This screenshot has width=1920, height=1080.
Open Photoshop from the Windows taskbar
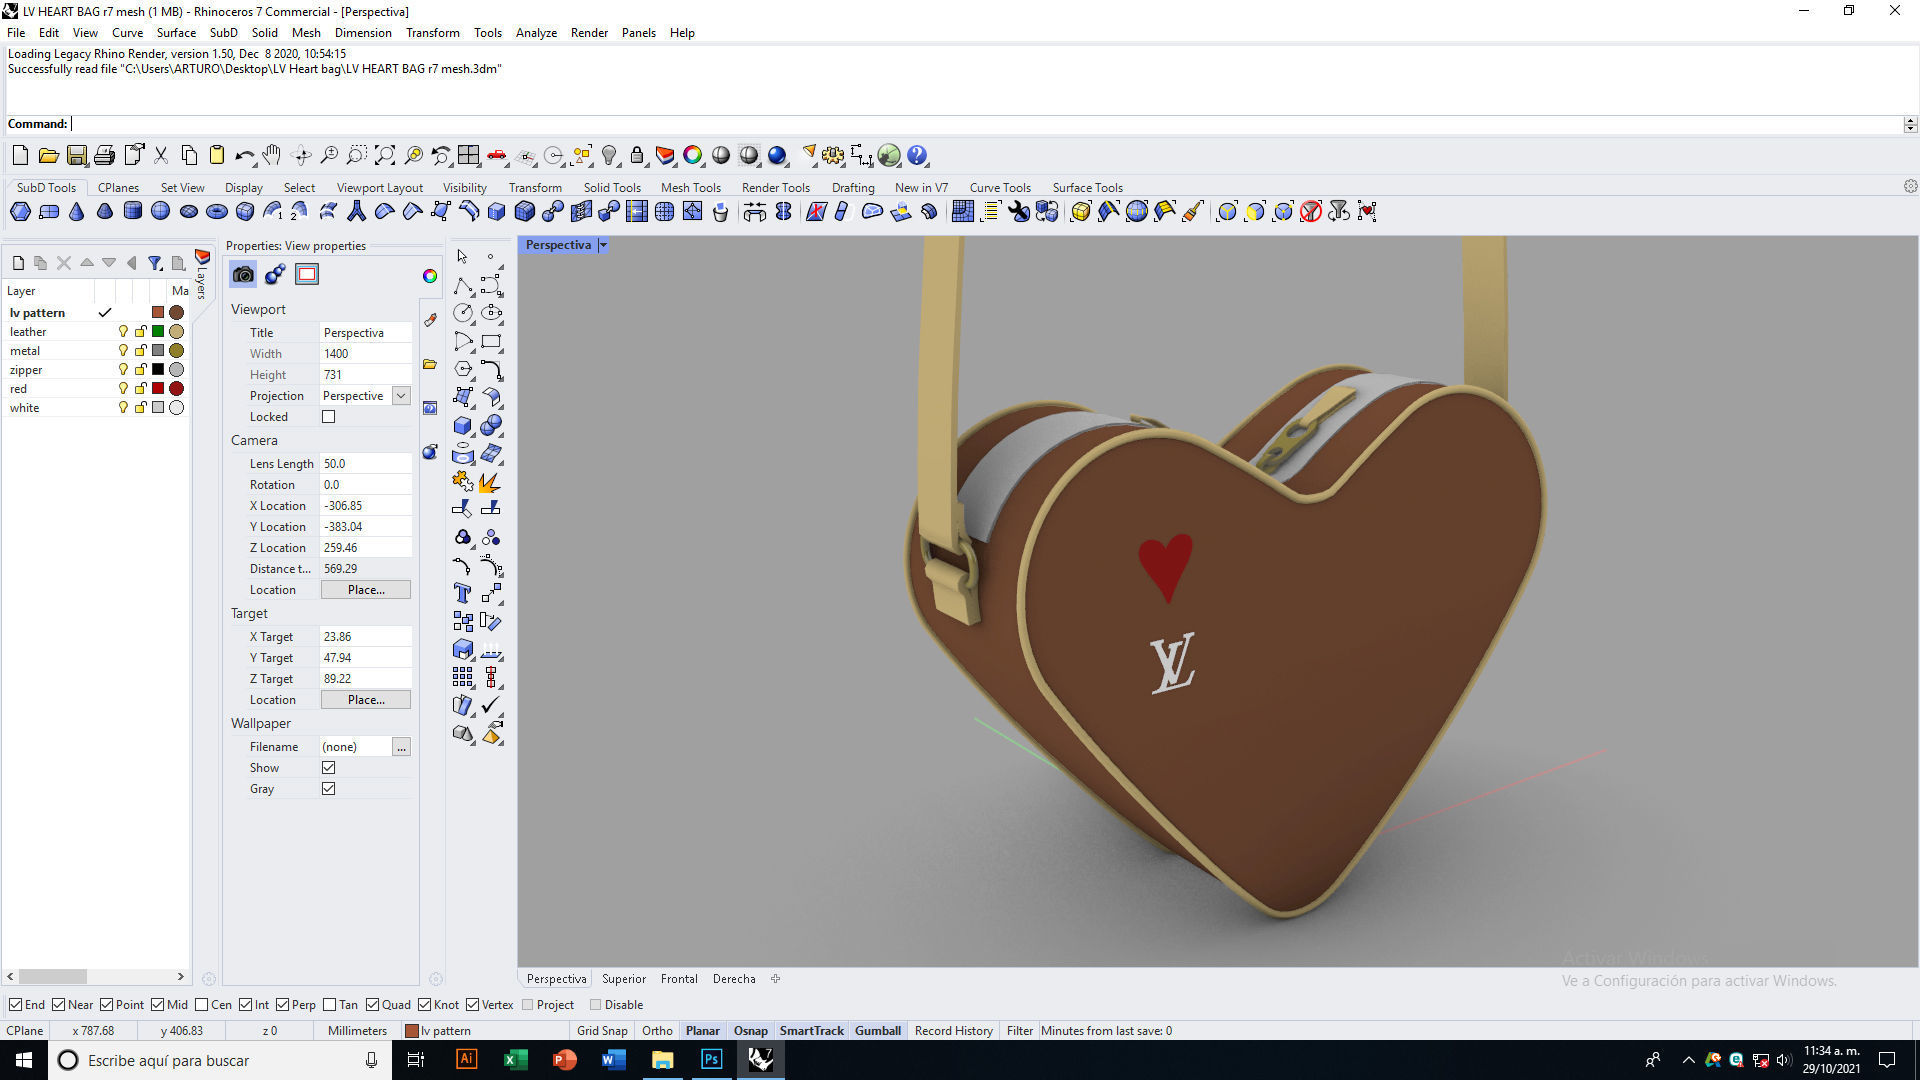(711, 1060)
